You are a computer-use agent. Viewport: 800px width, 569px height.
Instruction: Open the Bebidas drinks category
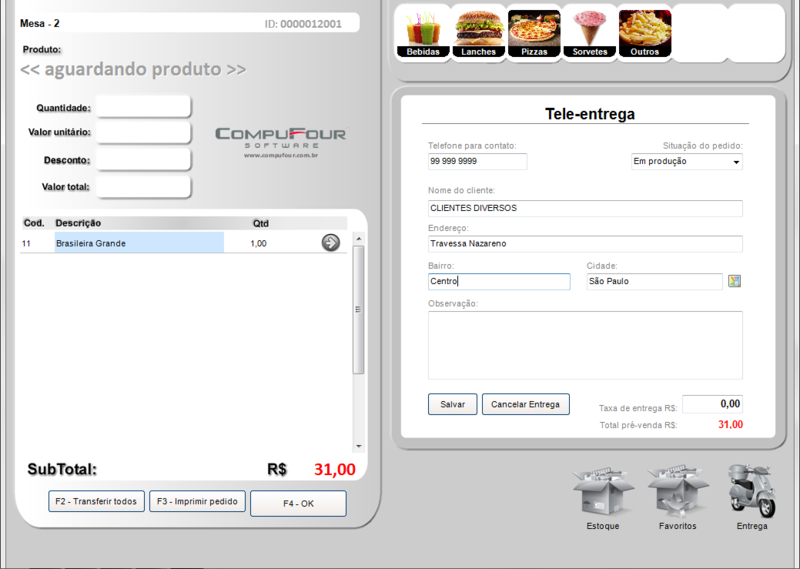423,32
